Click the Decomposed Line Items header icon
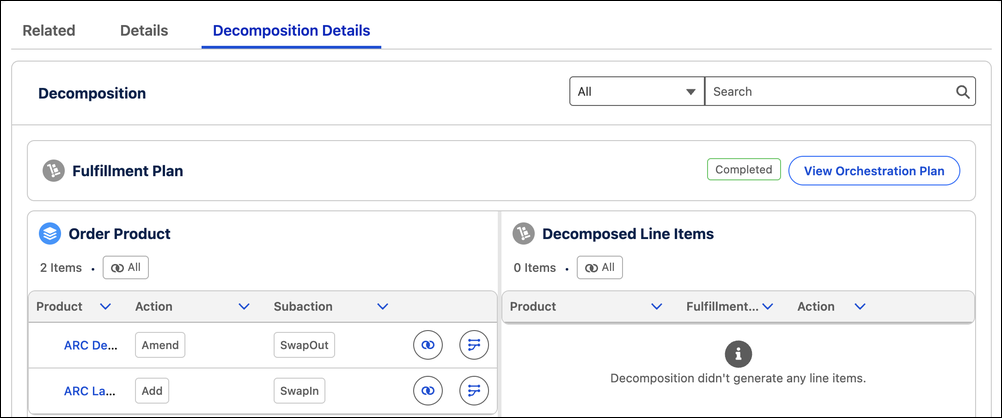The height and width of the screenshot is (418, 1002). 523,234
